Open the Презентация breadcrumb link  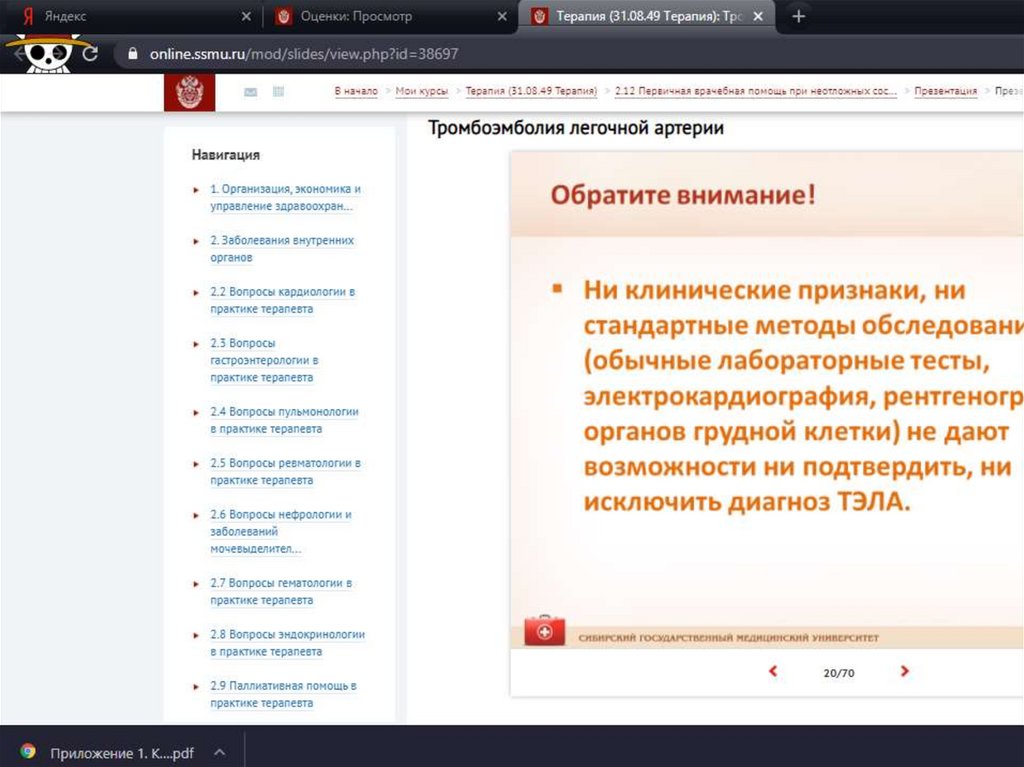point(945,91)
